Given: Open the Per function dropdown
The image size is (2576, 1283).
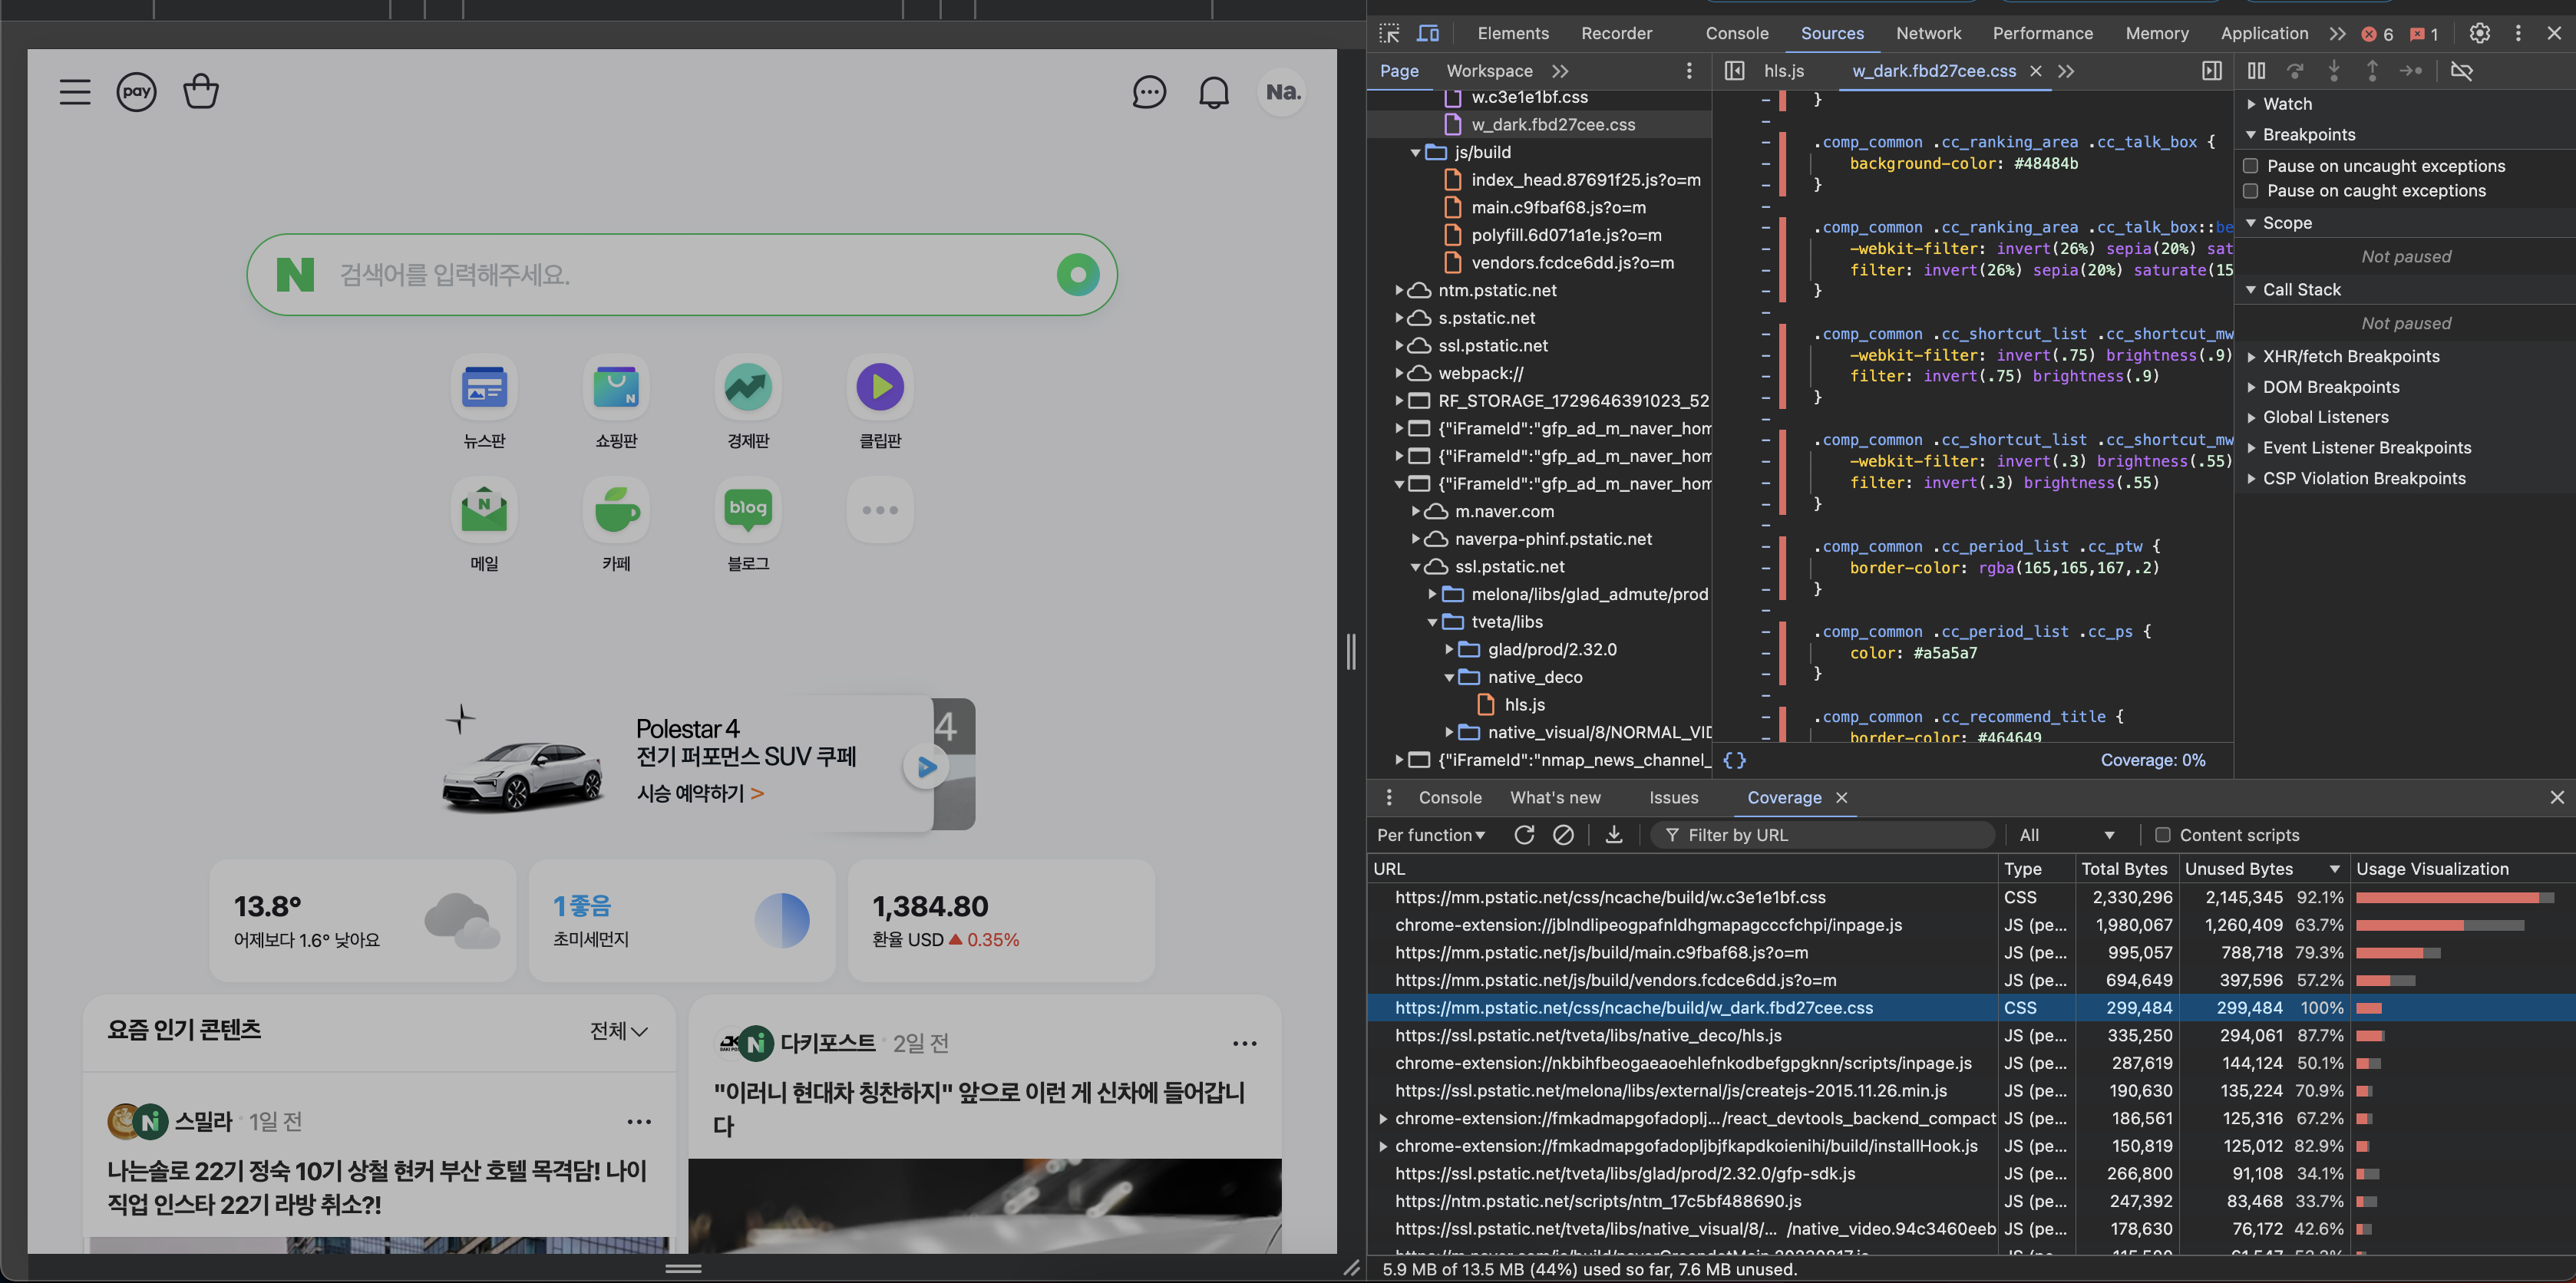Looking at the screenshot, I should (1430, 835).
